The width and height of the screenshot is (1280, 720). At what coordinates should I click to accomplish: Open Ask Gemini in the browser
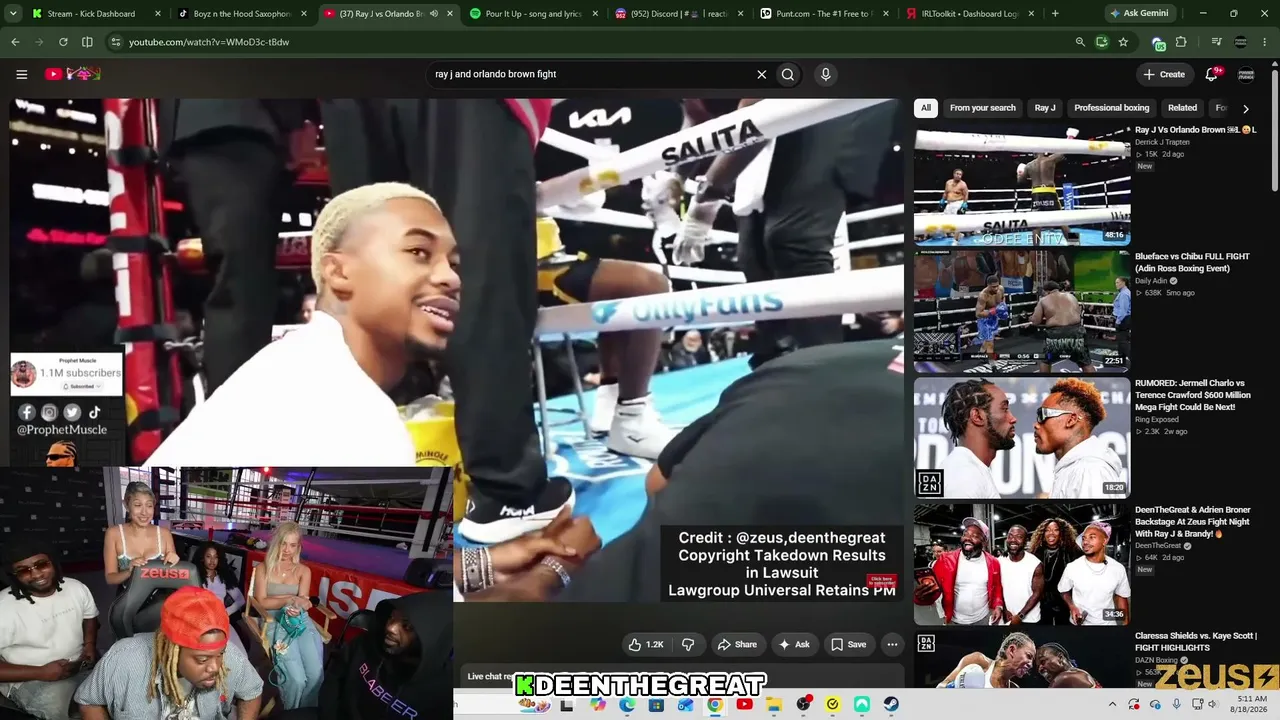[1139, 14]
